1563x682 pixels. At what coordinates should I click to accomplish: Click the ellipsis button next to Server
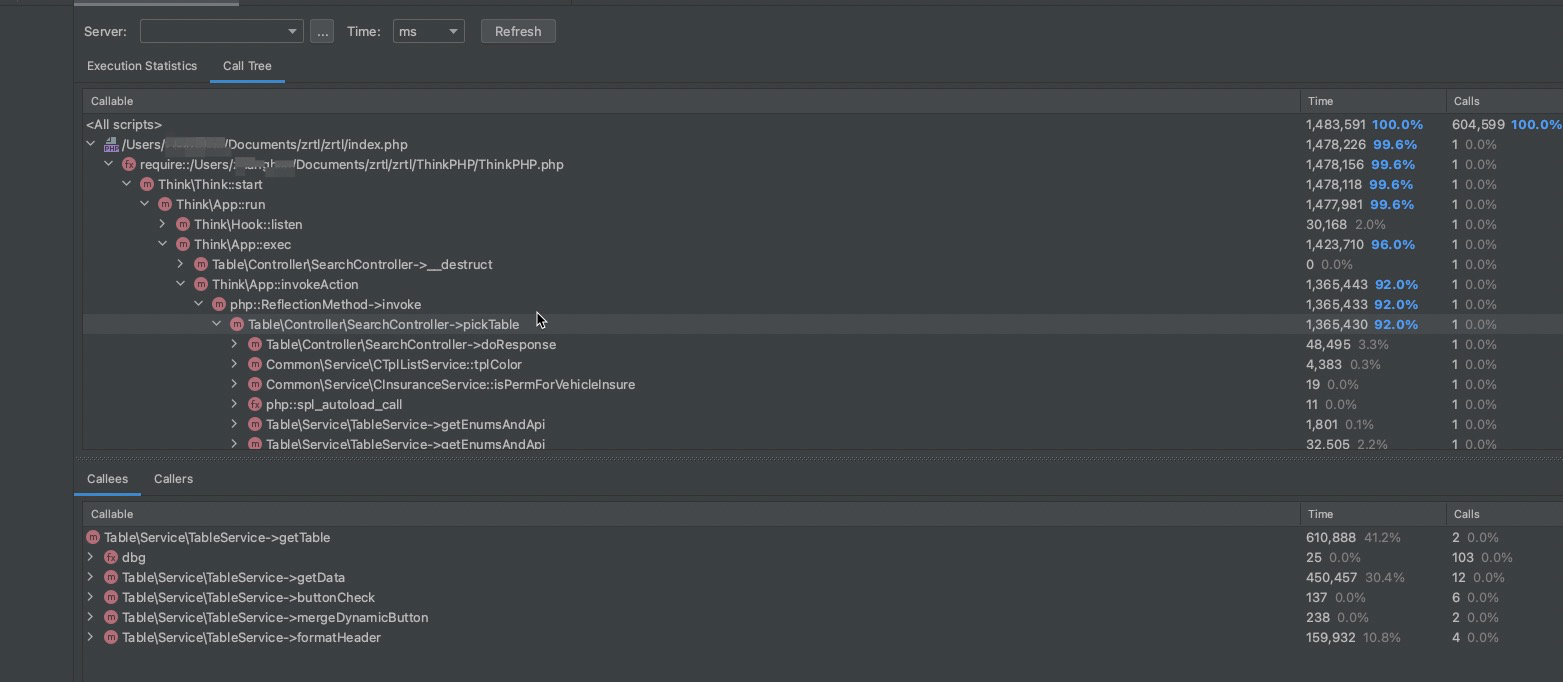322,32
